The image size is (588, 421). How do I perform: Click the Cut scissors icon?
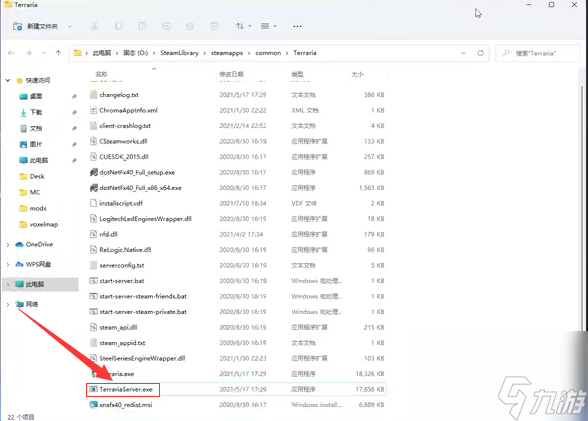click(94, 26)
